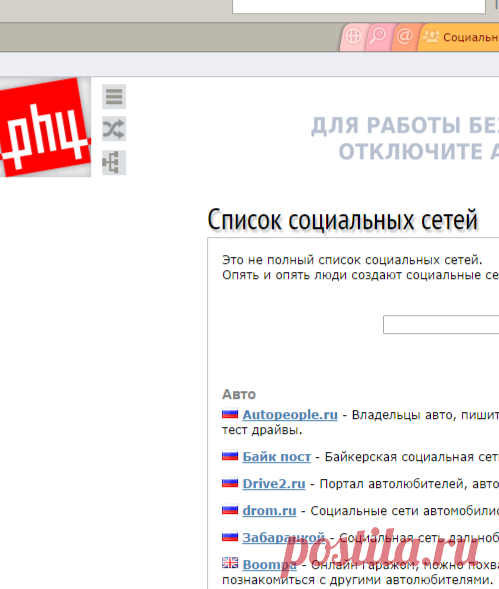Click the shuffle random icon
The height and width of the screenshot is (589, 499).
(114, 129)
